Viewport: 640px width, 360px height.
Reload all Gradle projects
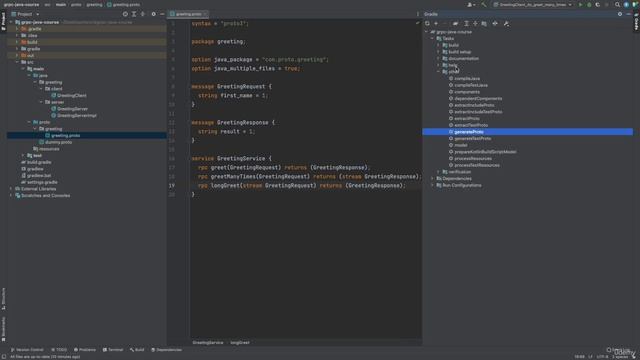427,24
